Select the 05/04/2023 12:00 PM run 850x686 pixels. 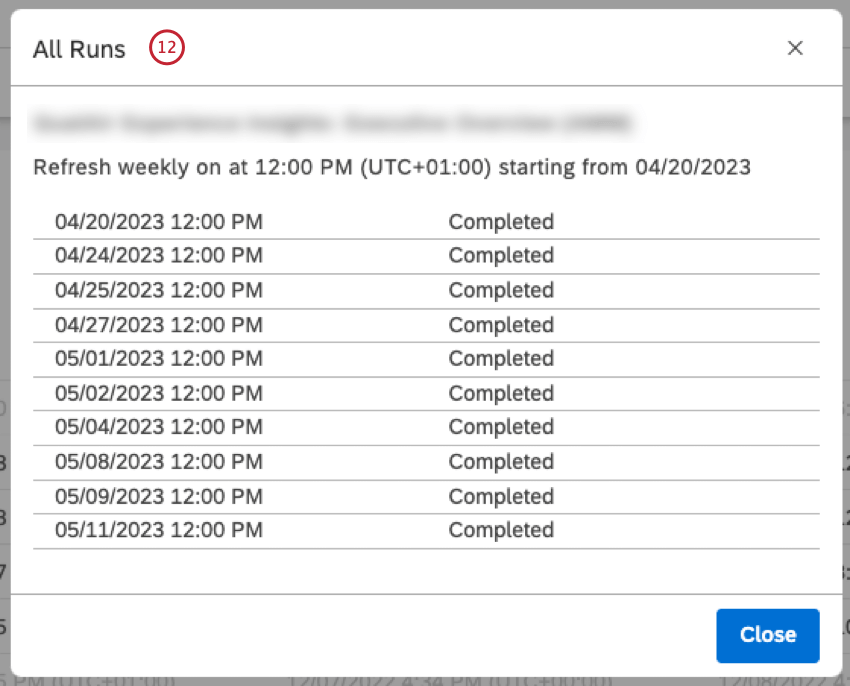(x=159, y=427)
